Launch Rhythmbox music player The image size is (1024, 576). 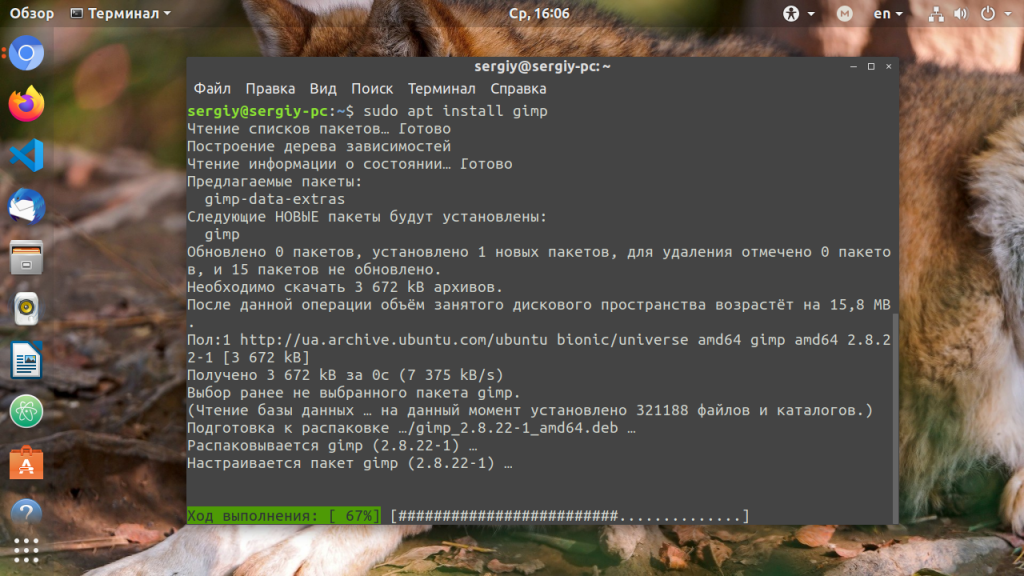[x=26, y=308]
